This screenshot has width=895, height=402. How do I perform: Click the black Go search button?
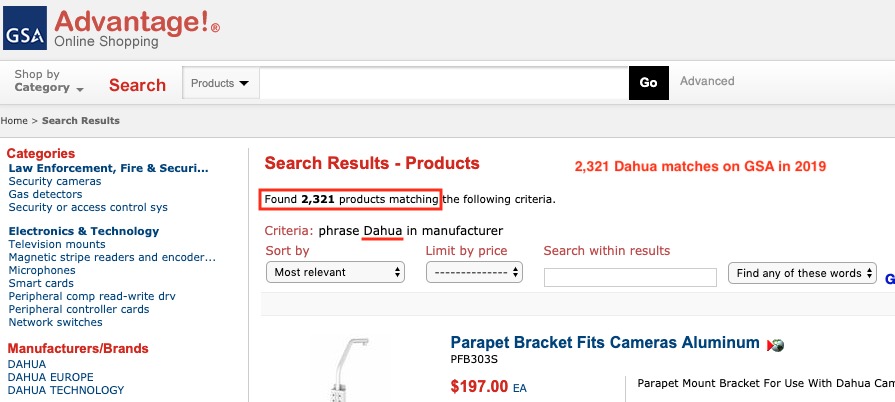tap(648, 83)
